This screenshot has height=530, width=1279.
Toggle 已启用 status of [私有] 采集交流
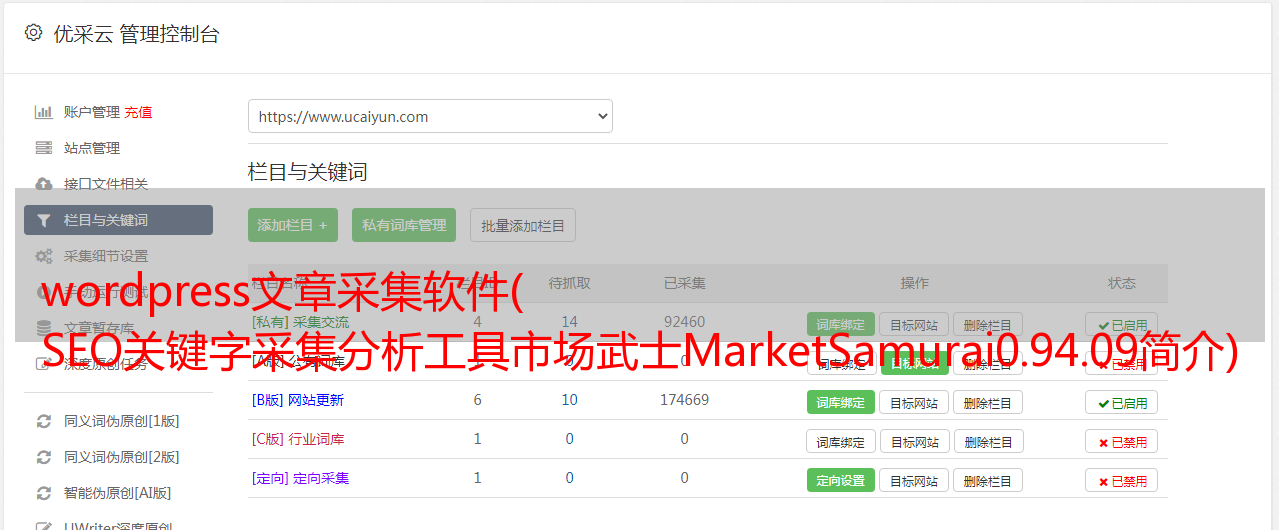point(1122,325)
